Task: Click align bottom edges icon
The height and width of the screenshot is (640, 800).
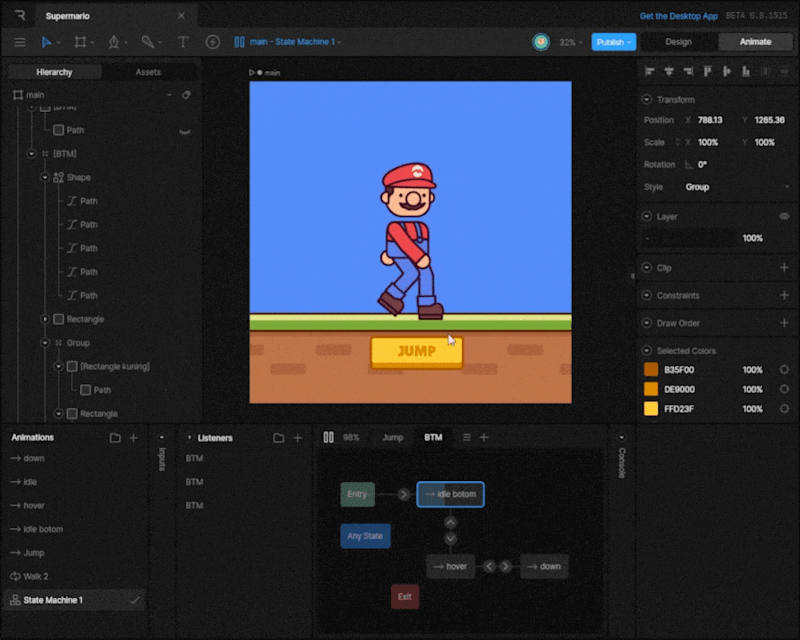Action: tap(746, 71)
